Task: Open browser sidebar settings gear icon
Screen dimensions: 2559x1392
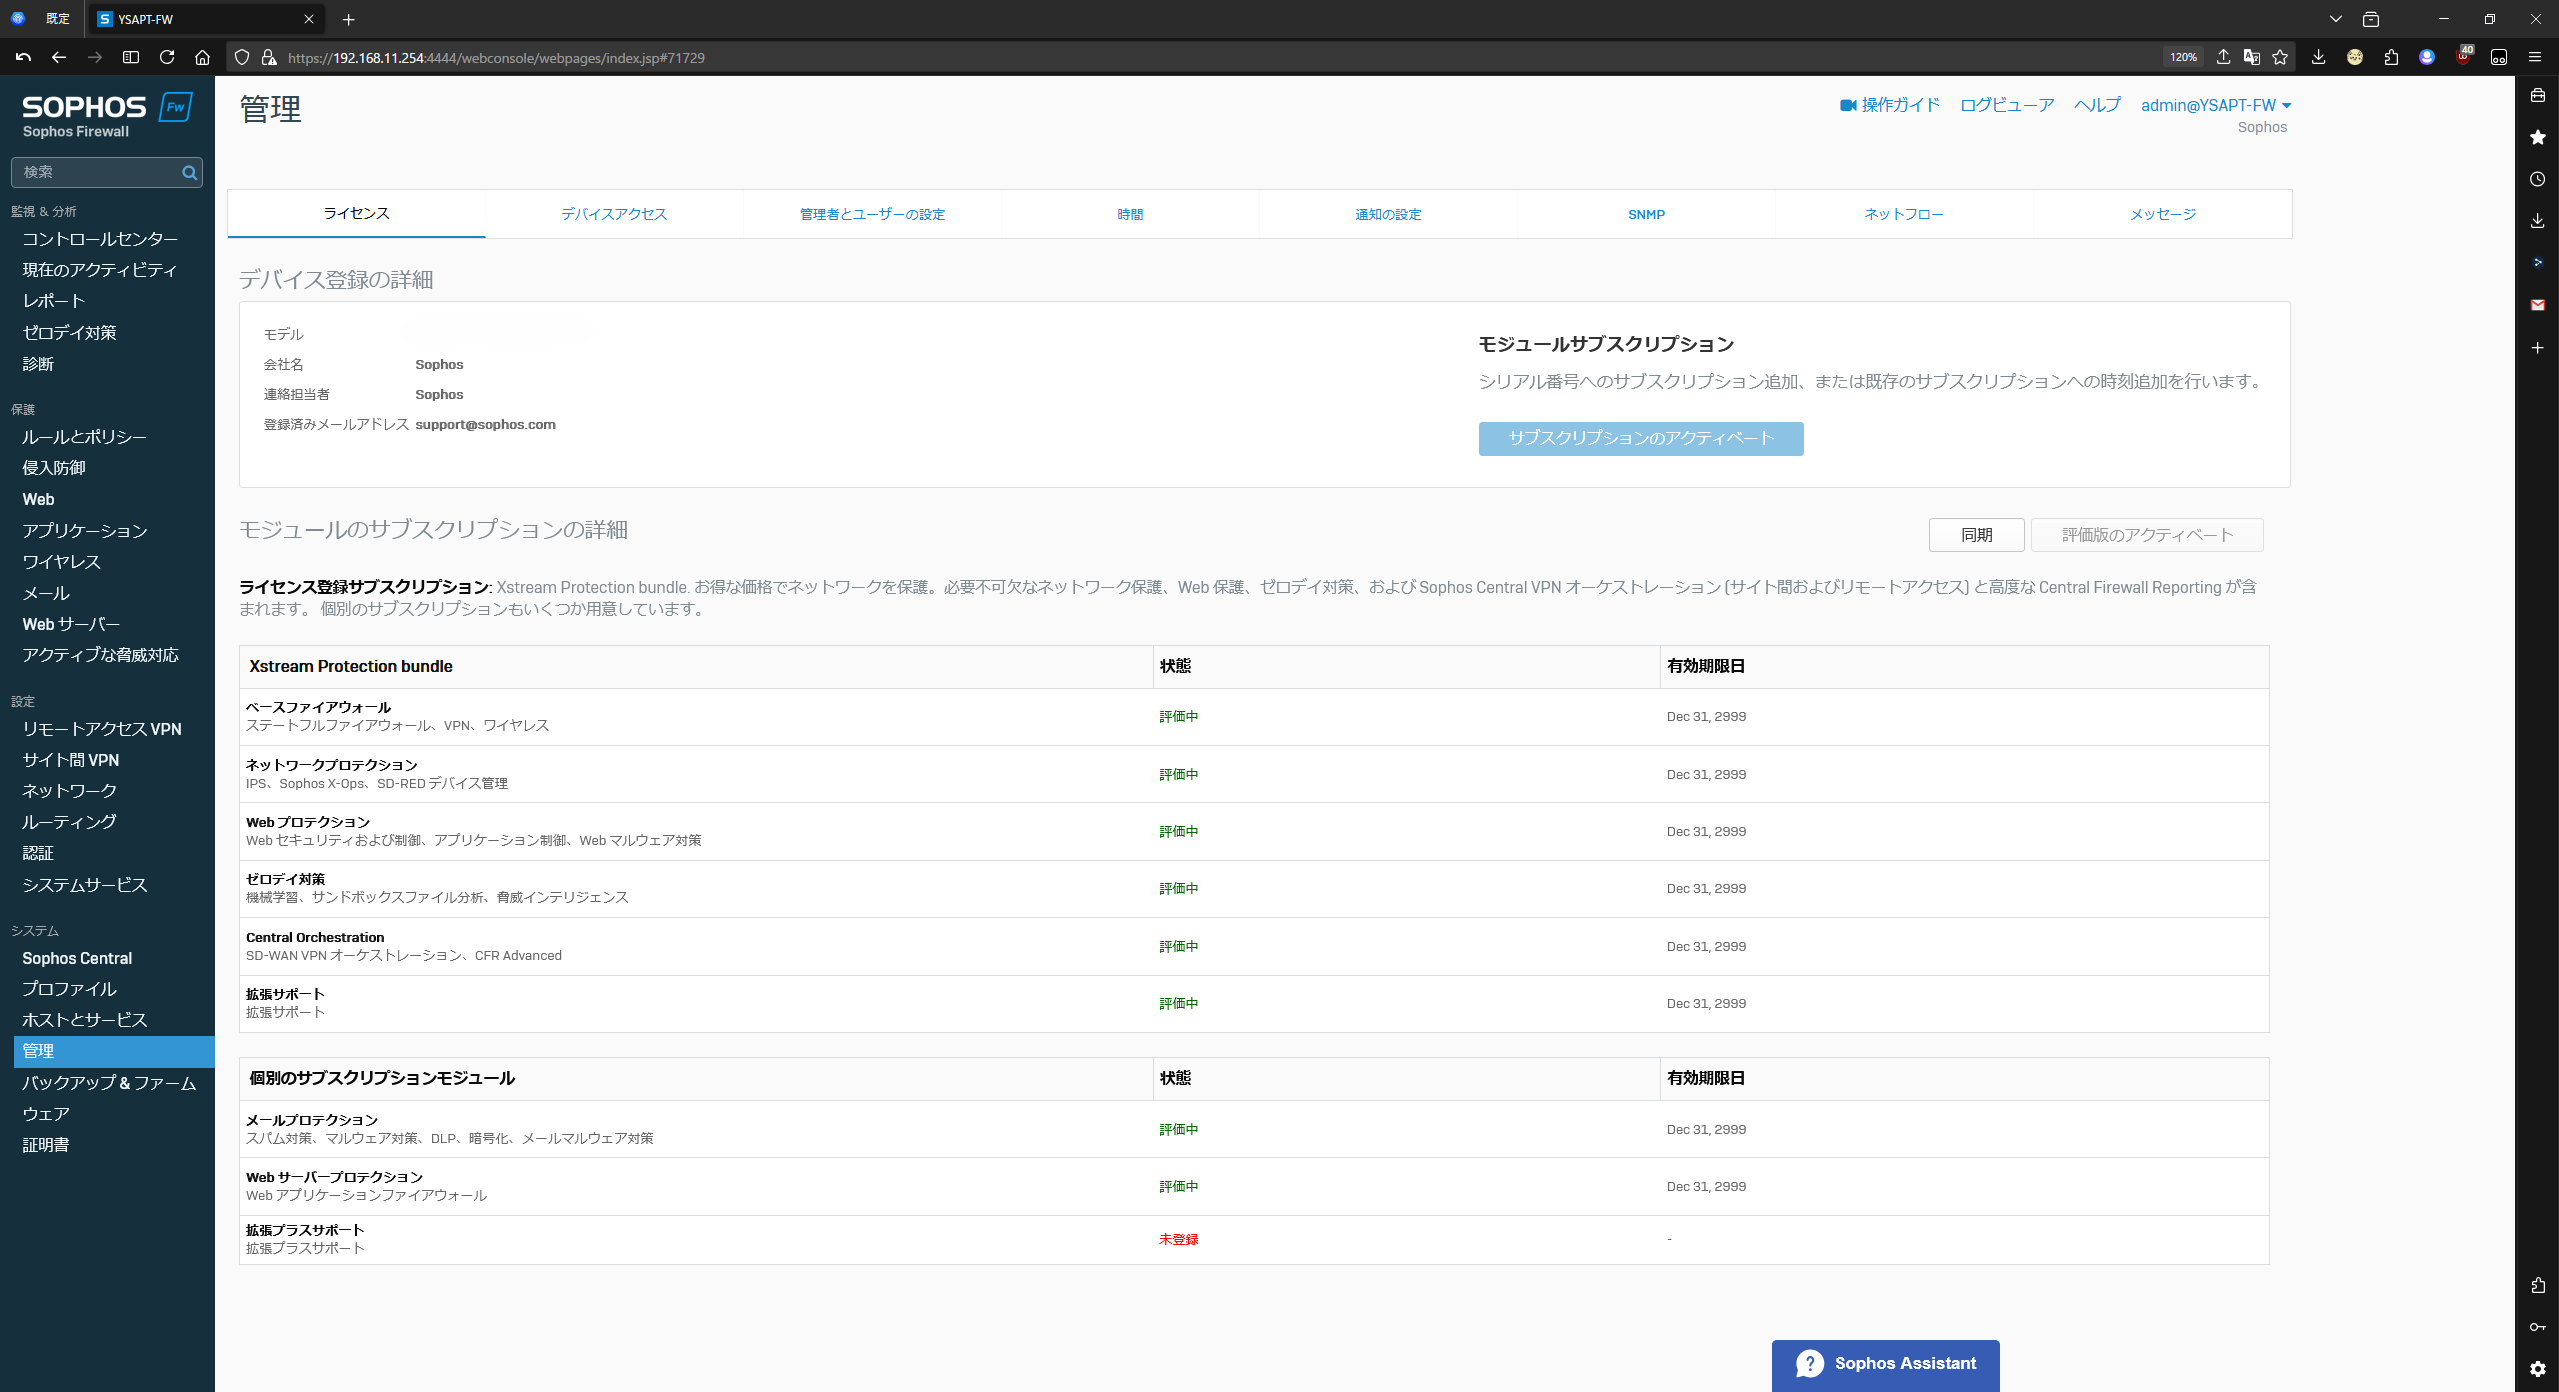Action: pyautogui.click(x=2537, y=1369)
